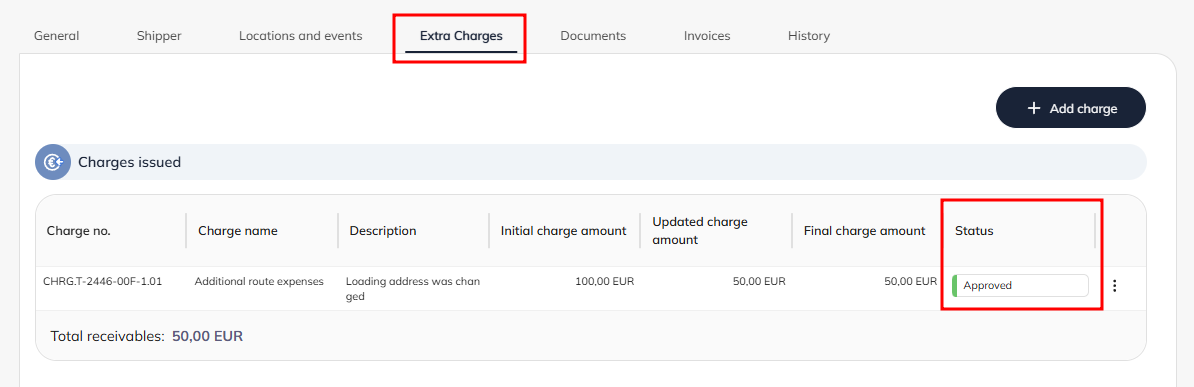Open the Shipper tab

(x=159, y=36)
